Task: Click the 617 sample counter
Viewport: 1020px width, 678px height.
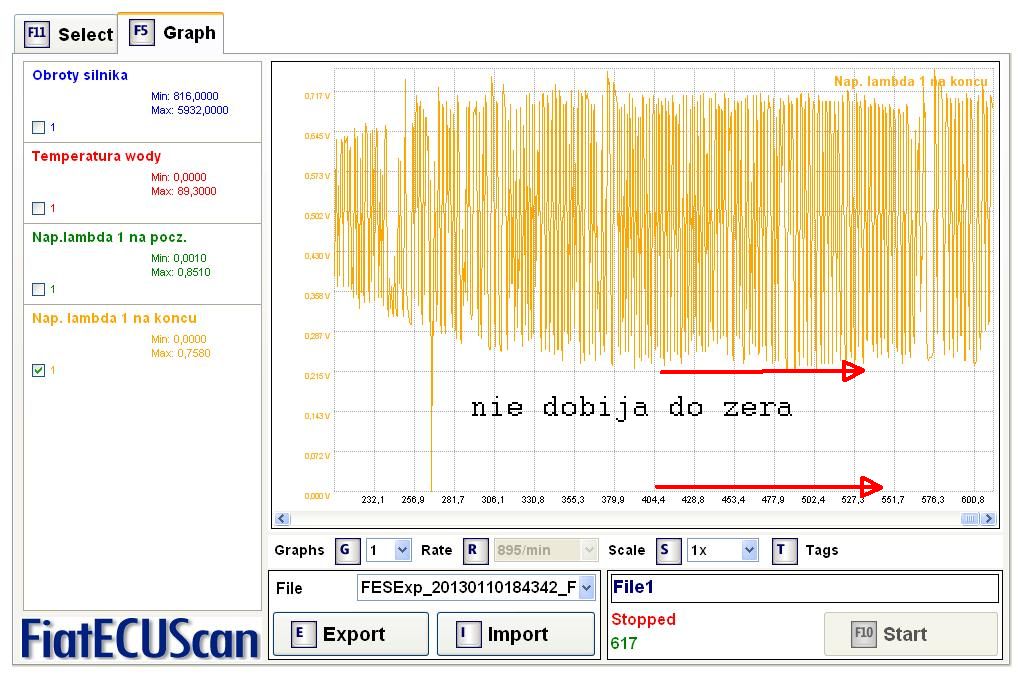Action: (x=624, y=644)
